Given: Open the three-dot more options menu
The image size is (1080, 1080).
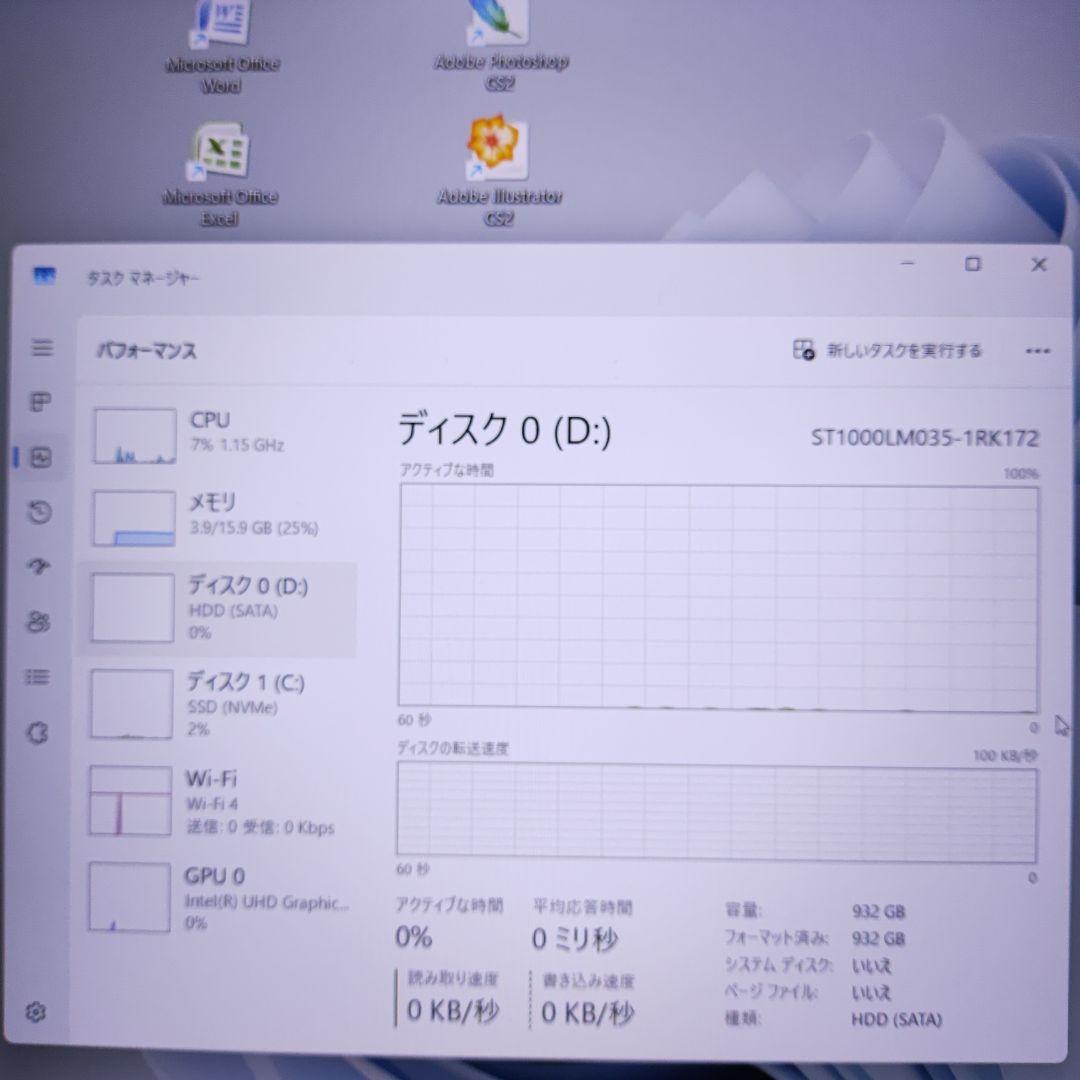Looking at the screenshot, I should (x=1037, y=351).
